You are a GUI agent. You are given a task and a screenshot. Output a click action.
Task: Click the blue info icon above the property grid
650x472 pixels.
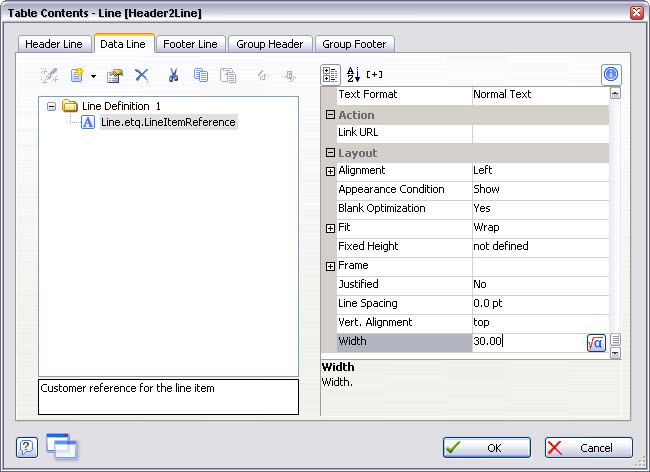[x=611, y=75]
